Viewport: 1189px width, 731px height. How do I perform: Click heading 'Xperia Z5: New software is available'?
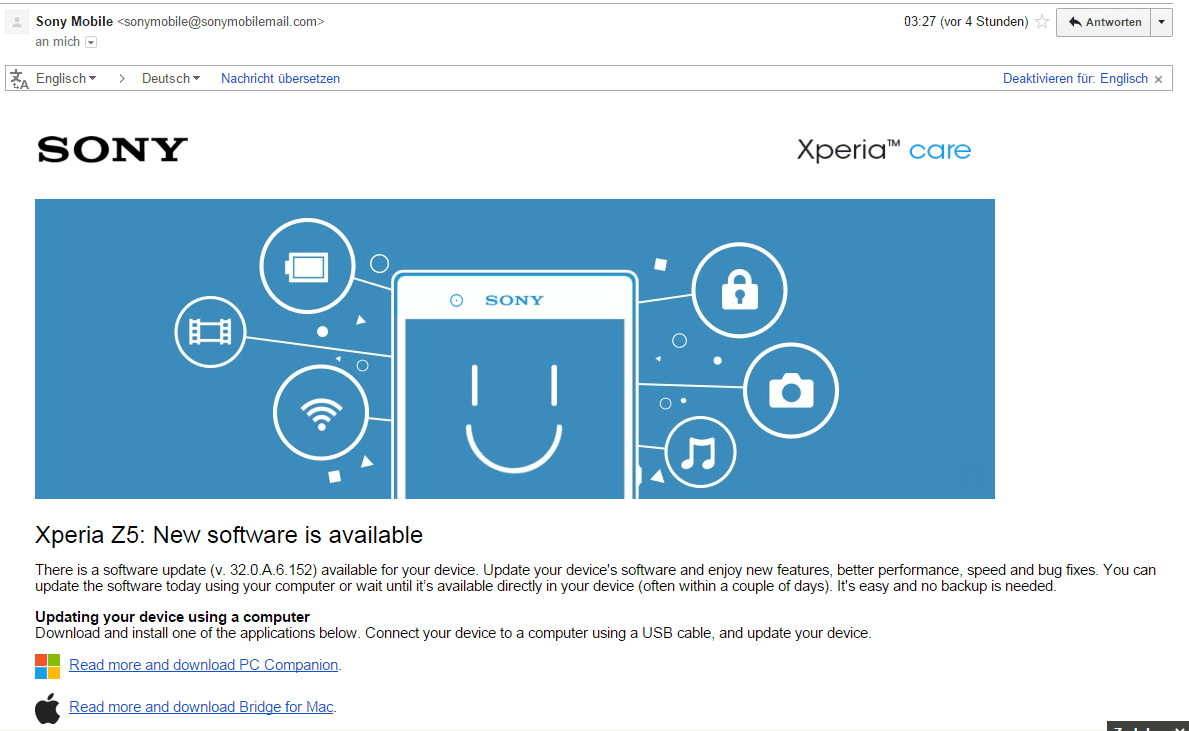(x=229, y=535)
